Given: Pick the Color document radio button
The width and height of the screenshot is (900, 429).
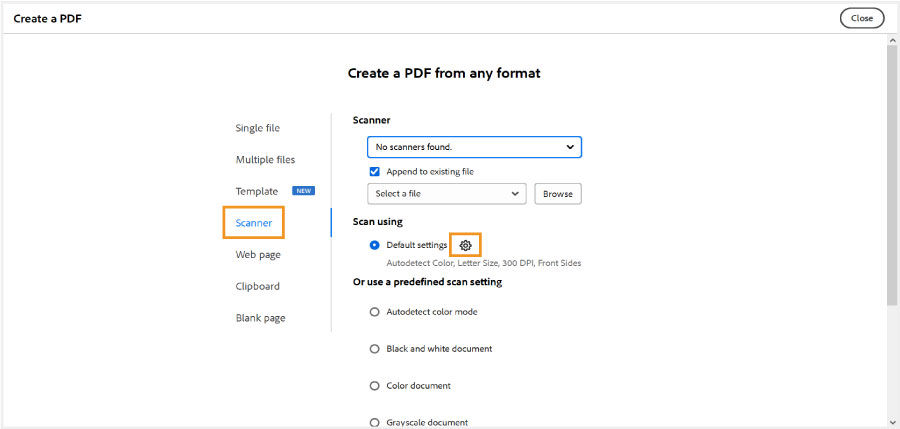Looking at the screenshot, I should pyautogui.click(x=375, y=386).
